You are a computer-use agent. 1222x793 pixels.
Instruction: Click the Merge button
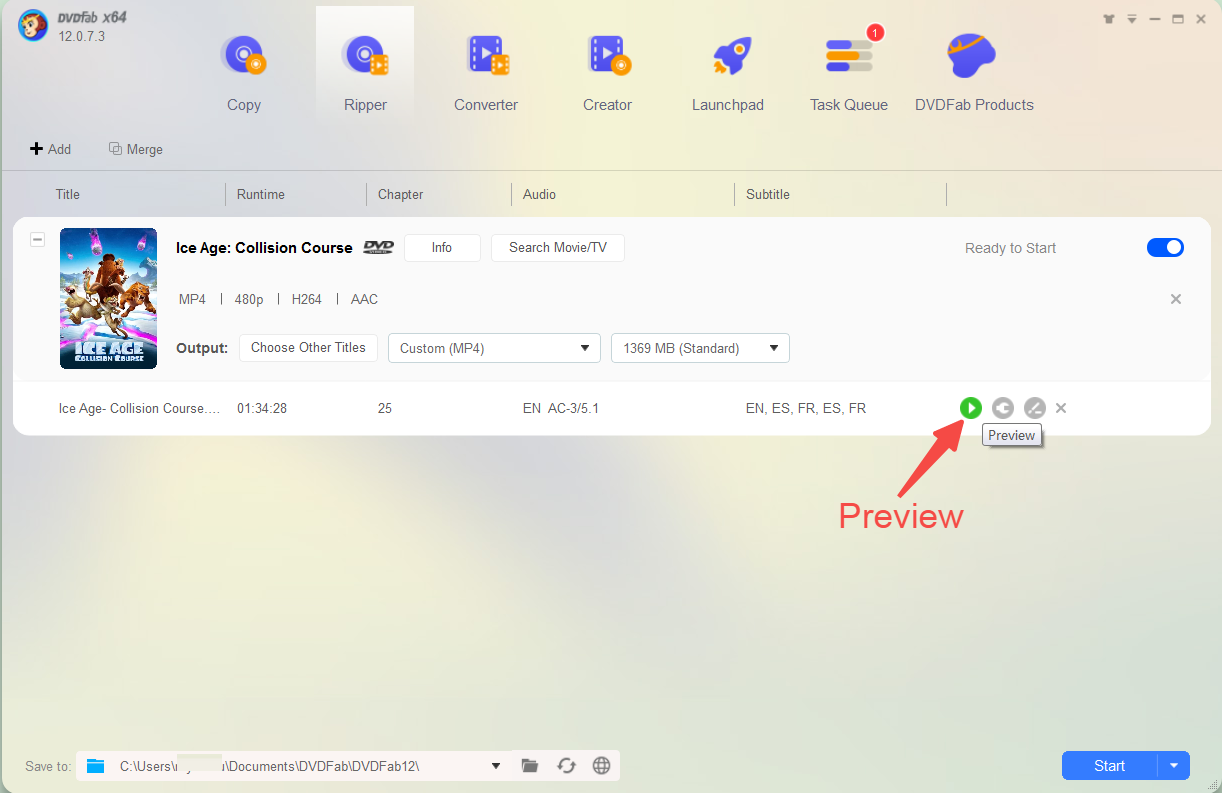pos(136,149)
